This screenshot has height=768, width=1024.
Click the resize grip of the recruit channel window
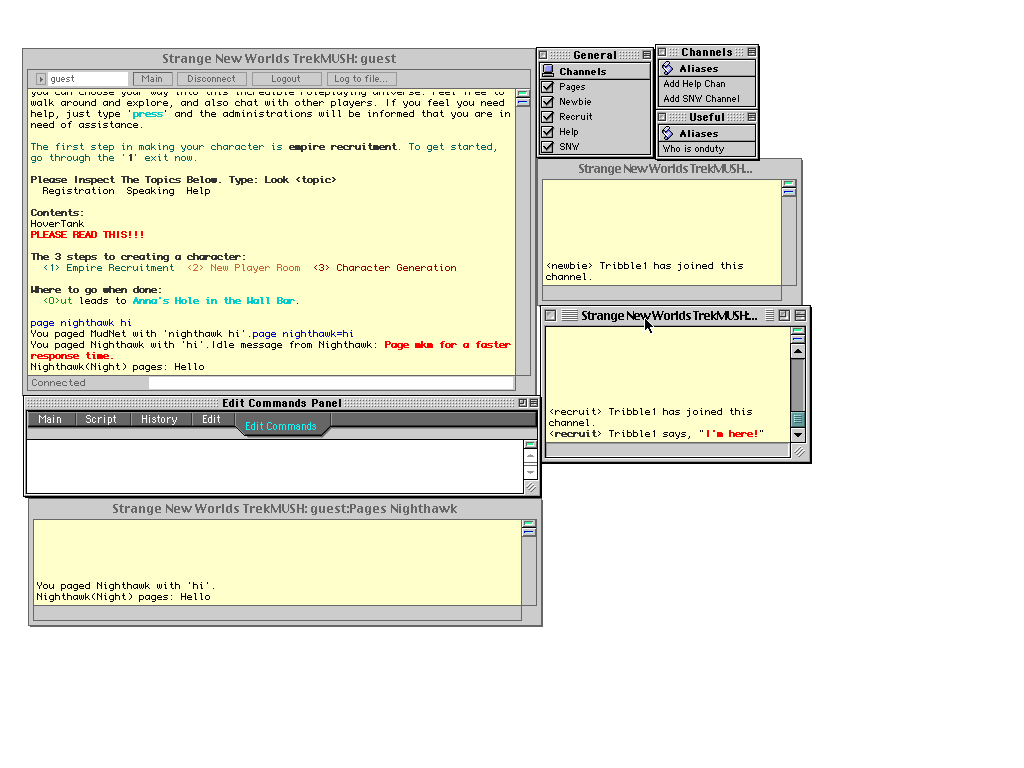799,451
